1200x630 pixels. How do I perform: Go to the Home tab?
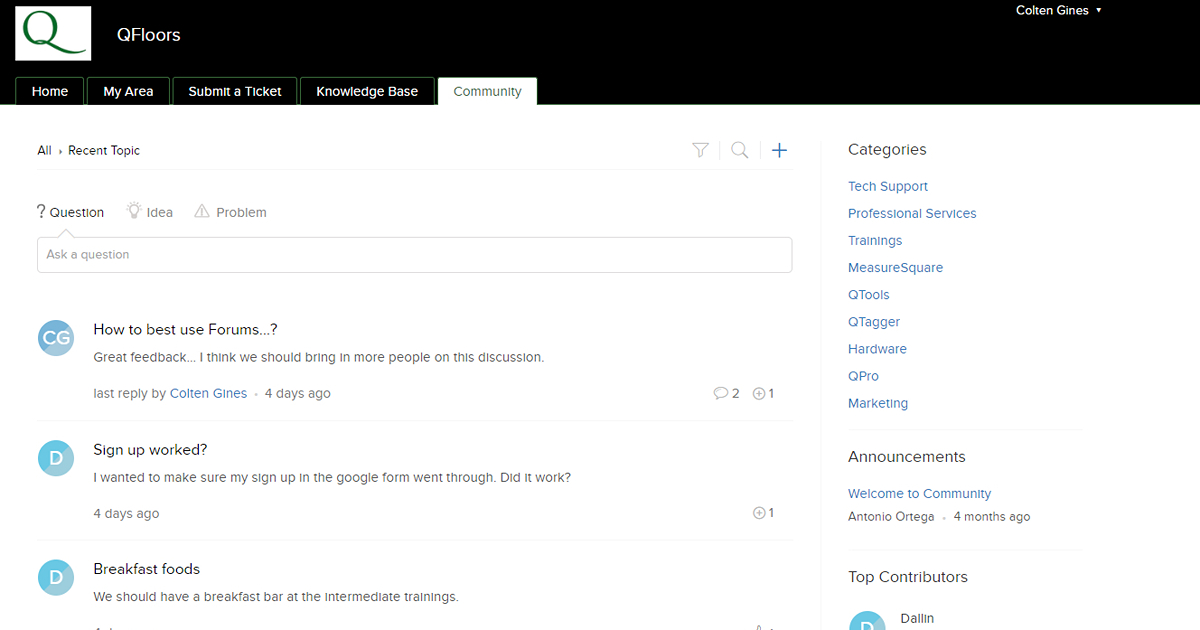point(50,91)
